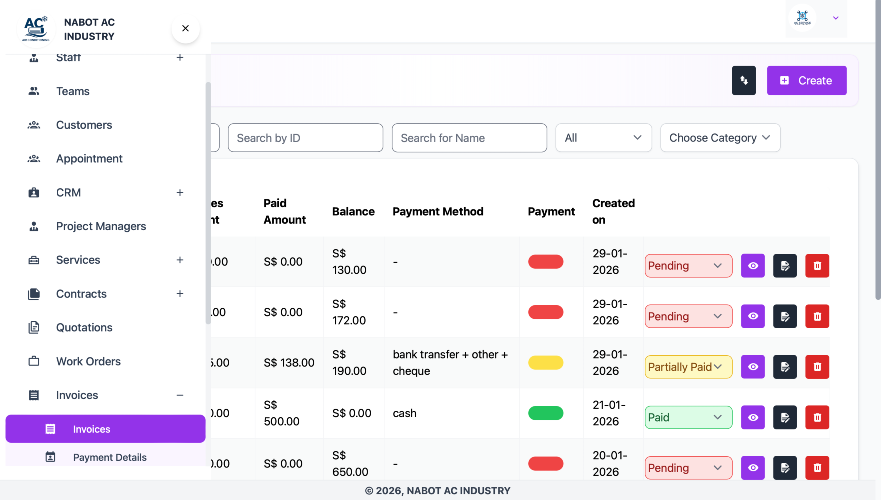Edit the S$ 172.00 balance invoice

coord(785,316)
